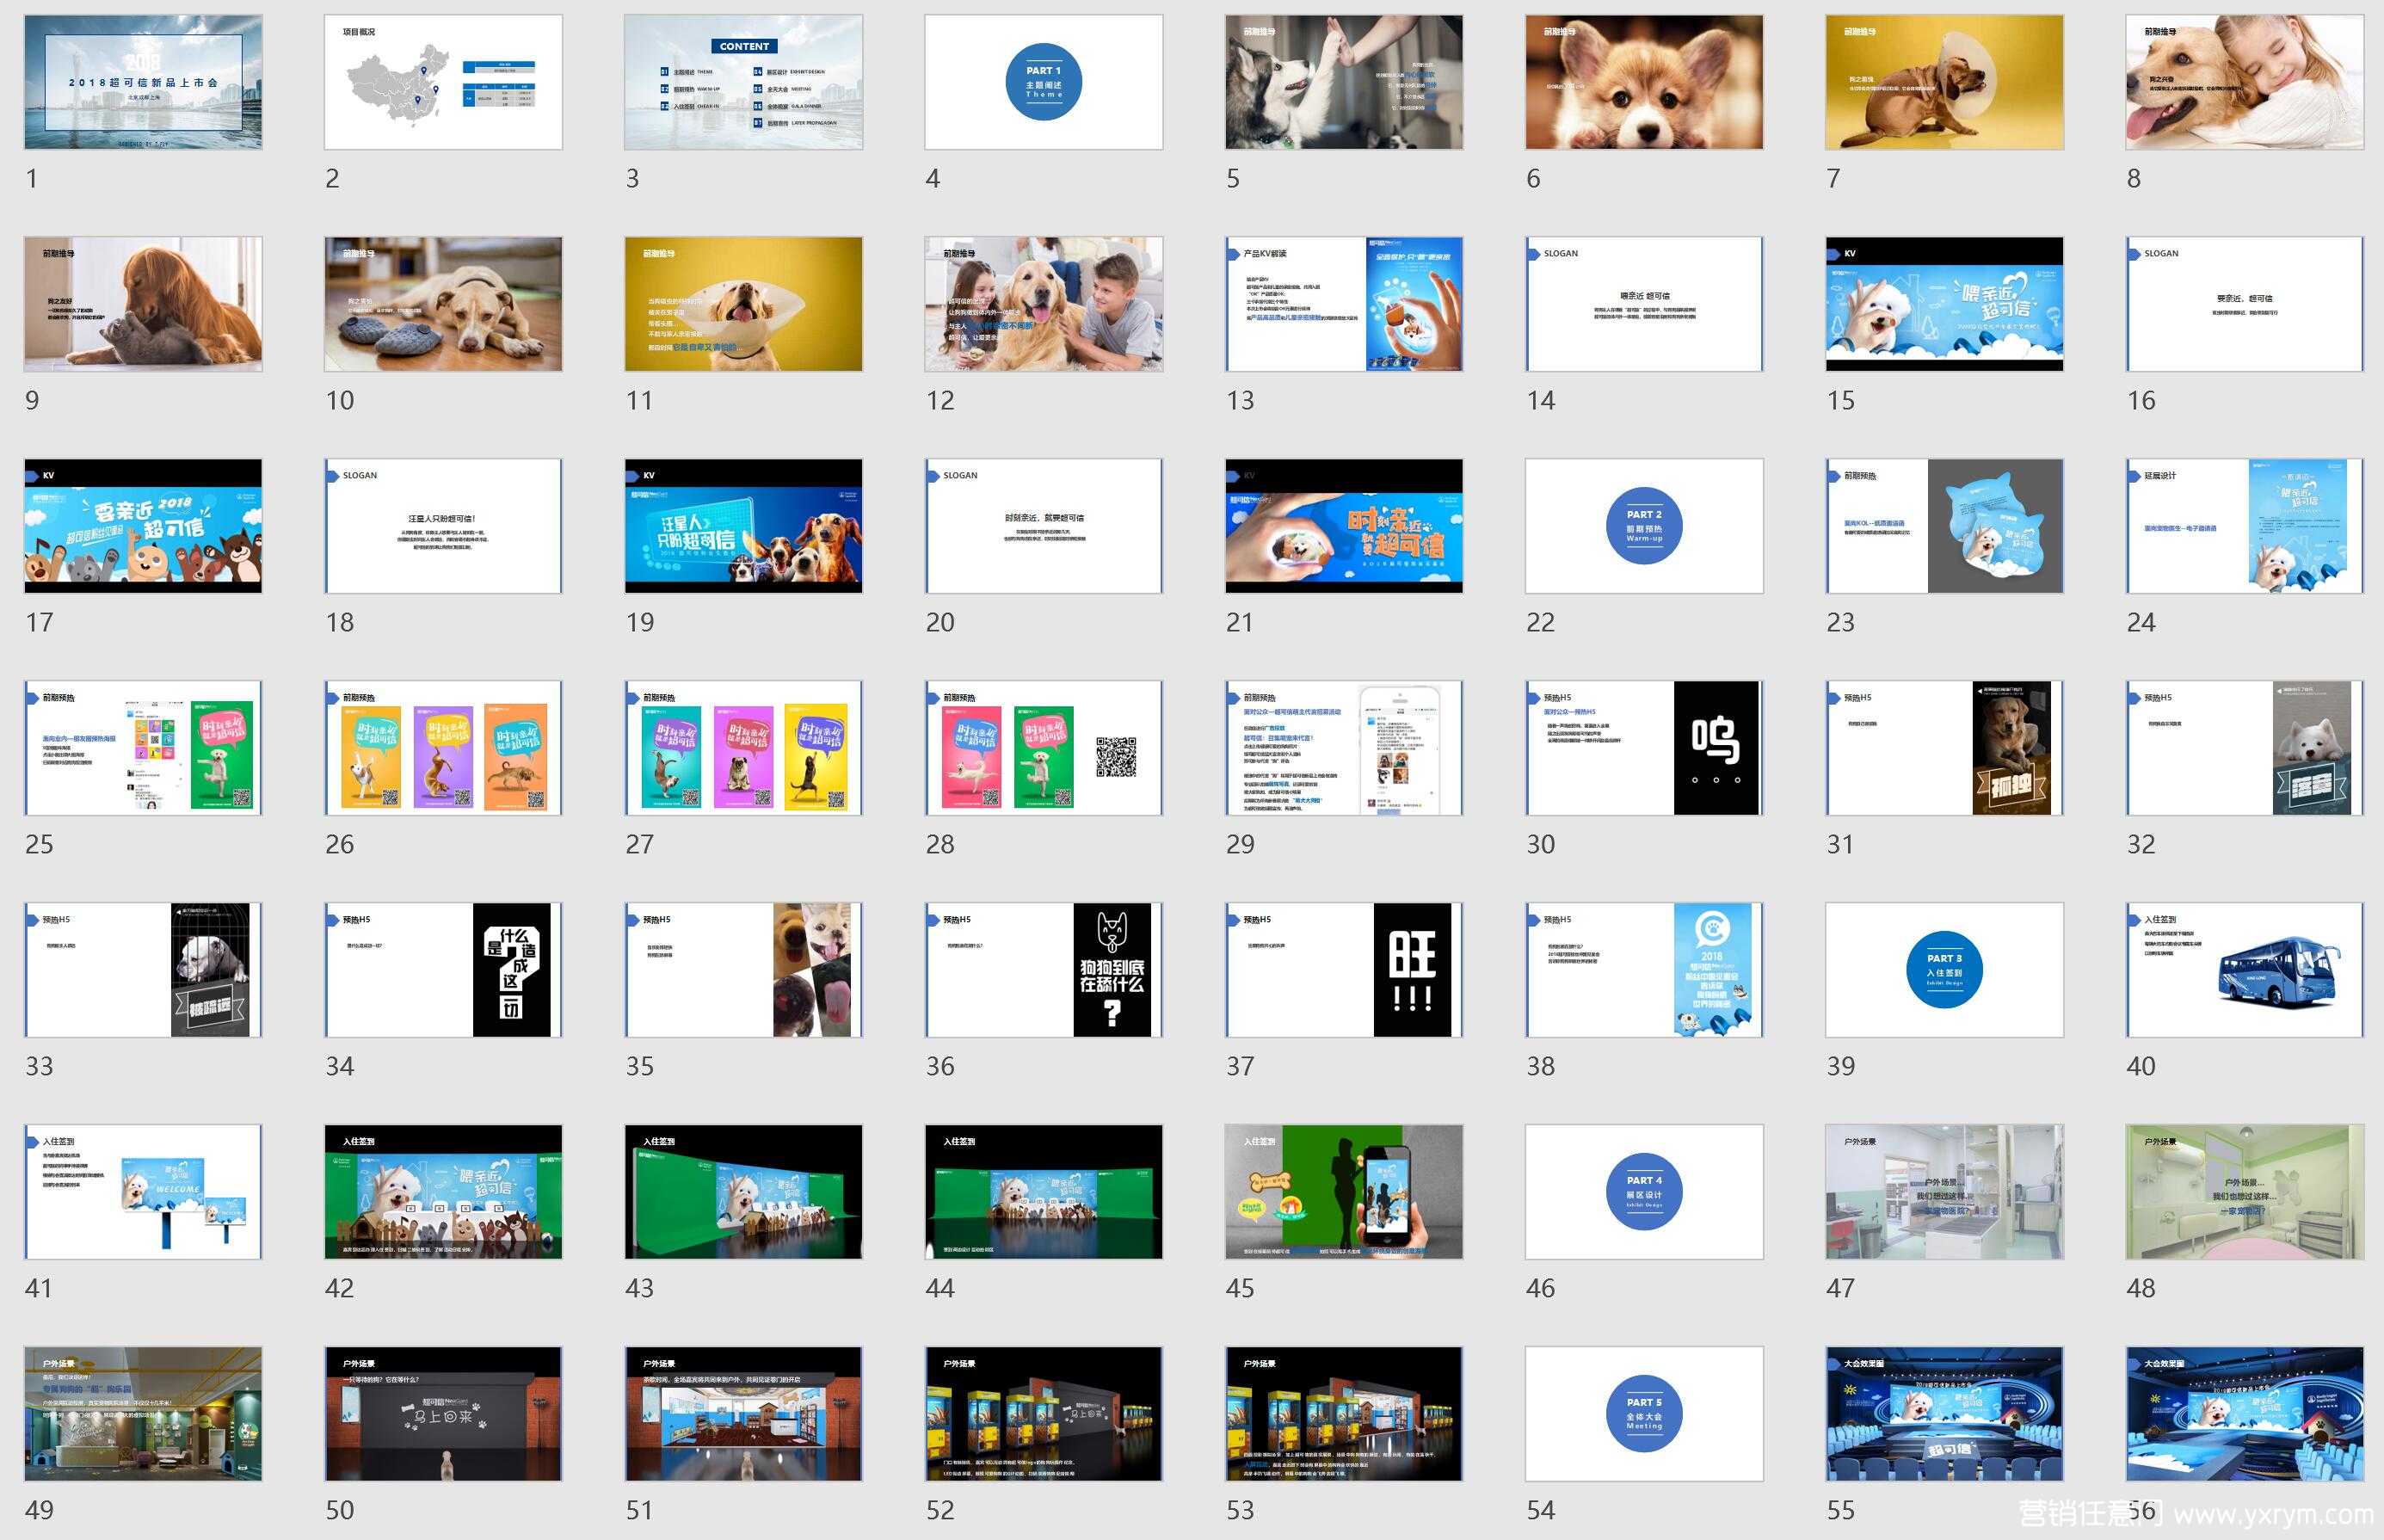Click slide 34 black question mark text
Image resolution: width=2384 pixels, height=1540 pixels.
[x=443, y=970]
